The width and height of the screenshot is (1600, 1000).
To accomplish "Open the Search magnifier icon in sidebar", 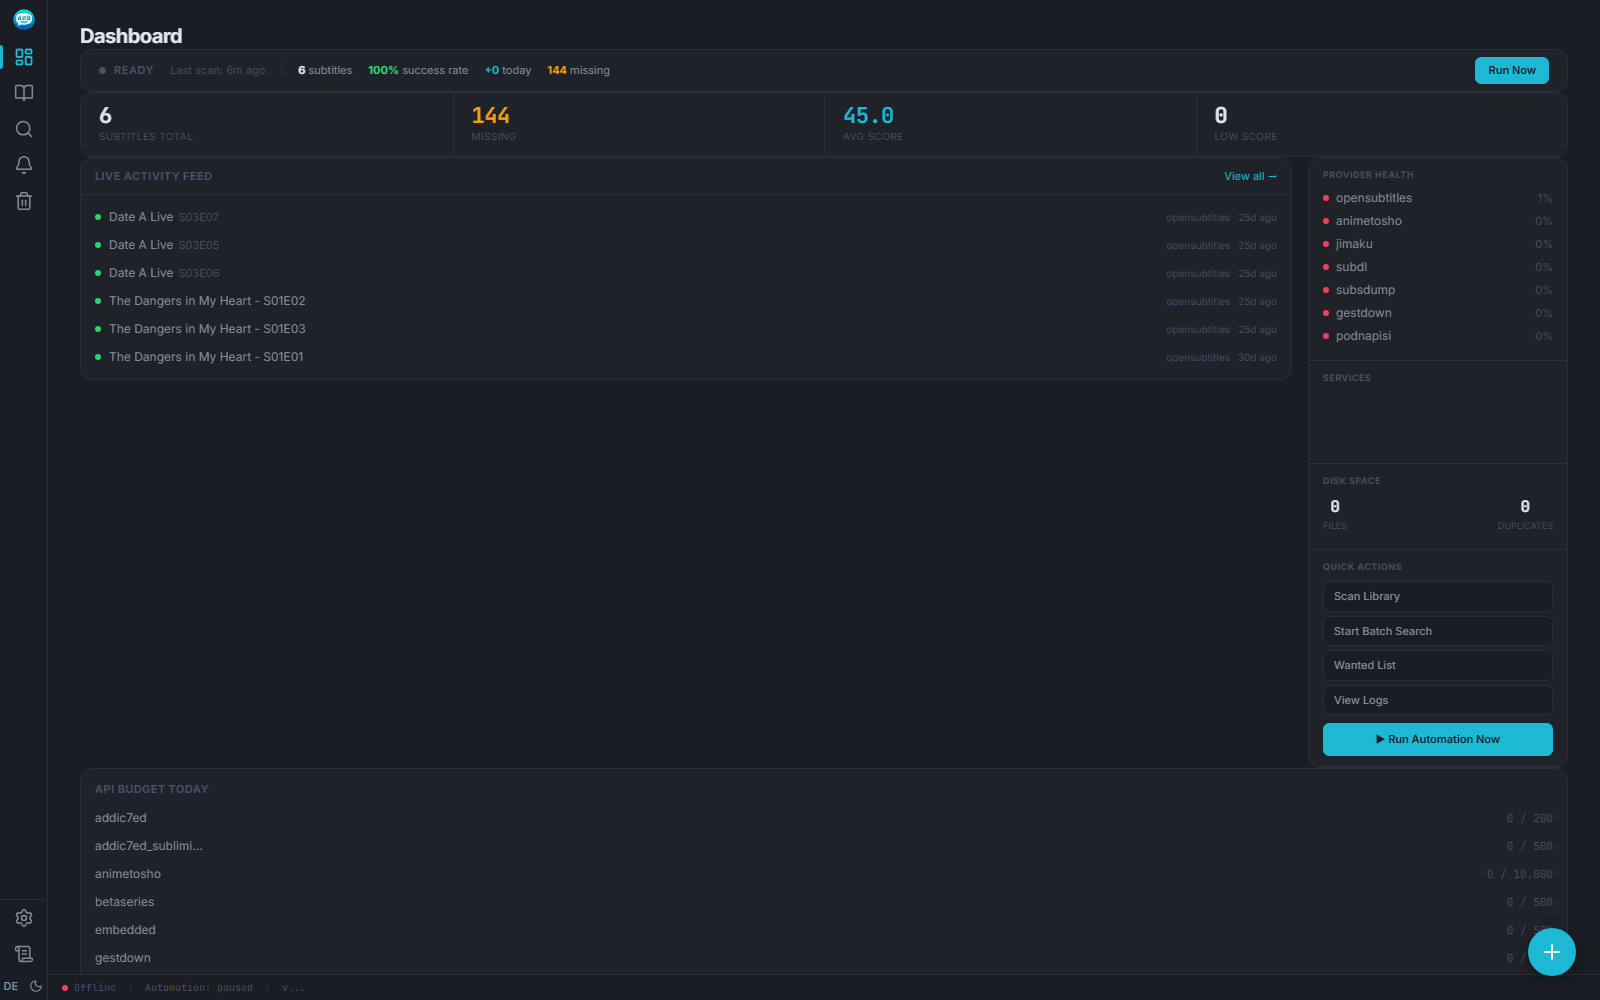I will click(24, 129).
